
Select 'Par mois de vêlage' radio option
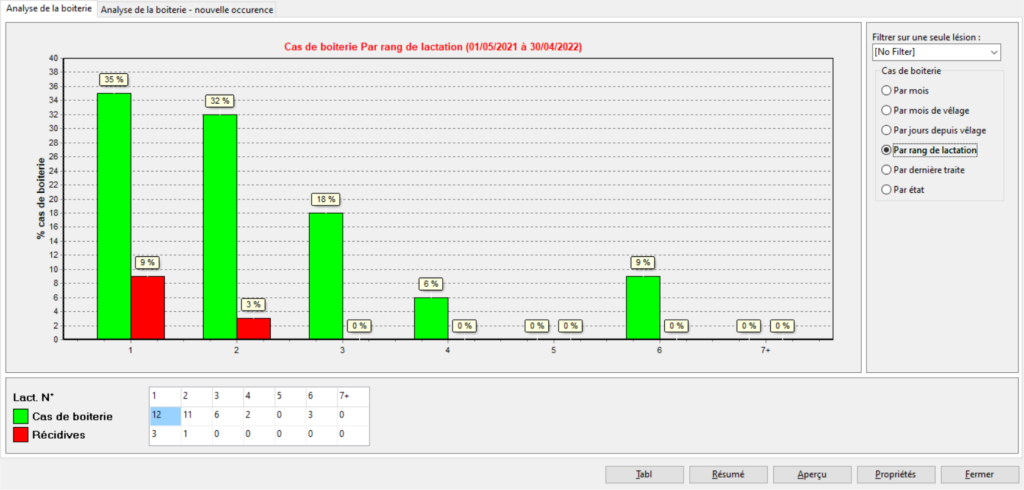pyautogui.click(x=886, y=110)
